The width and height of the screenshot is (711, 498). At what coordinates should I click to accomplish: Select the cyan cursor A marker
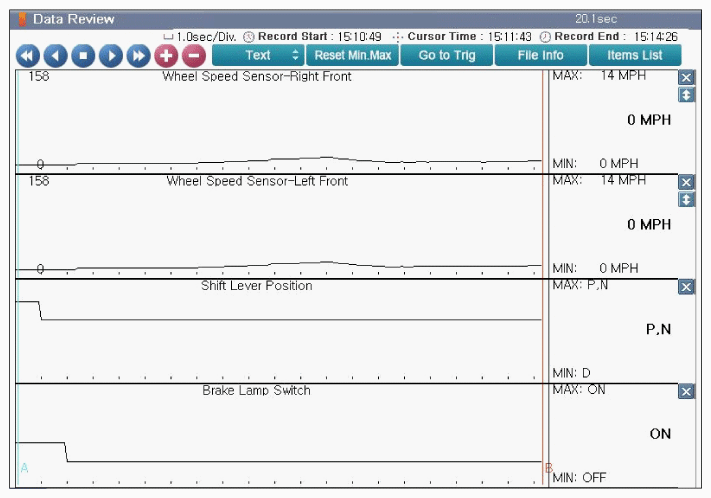click(24, 468)
